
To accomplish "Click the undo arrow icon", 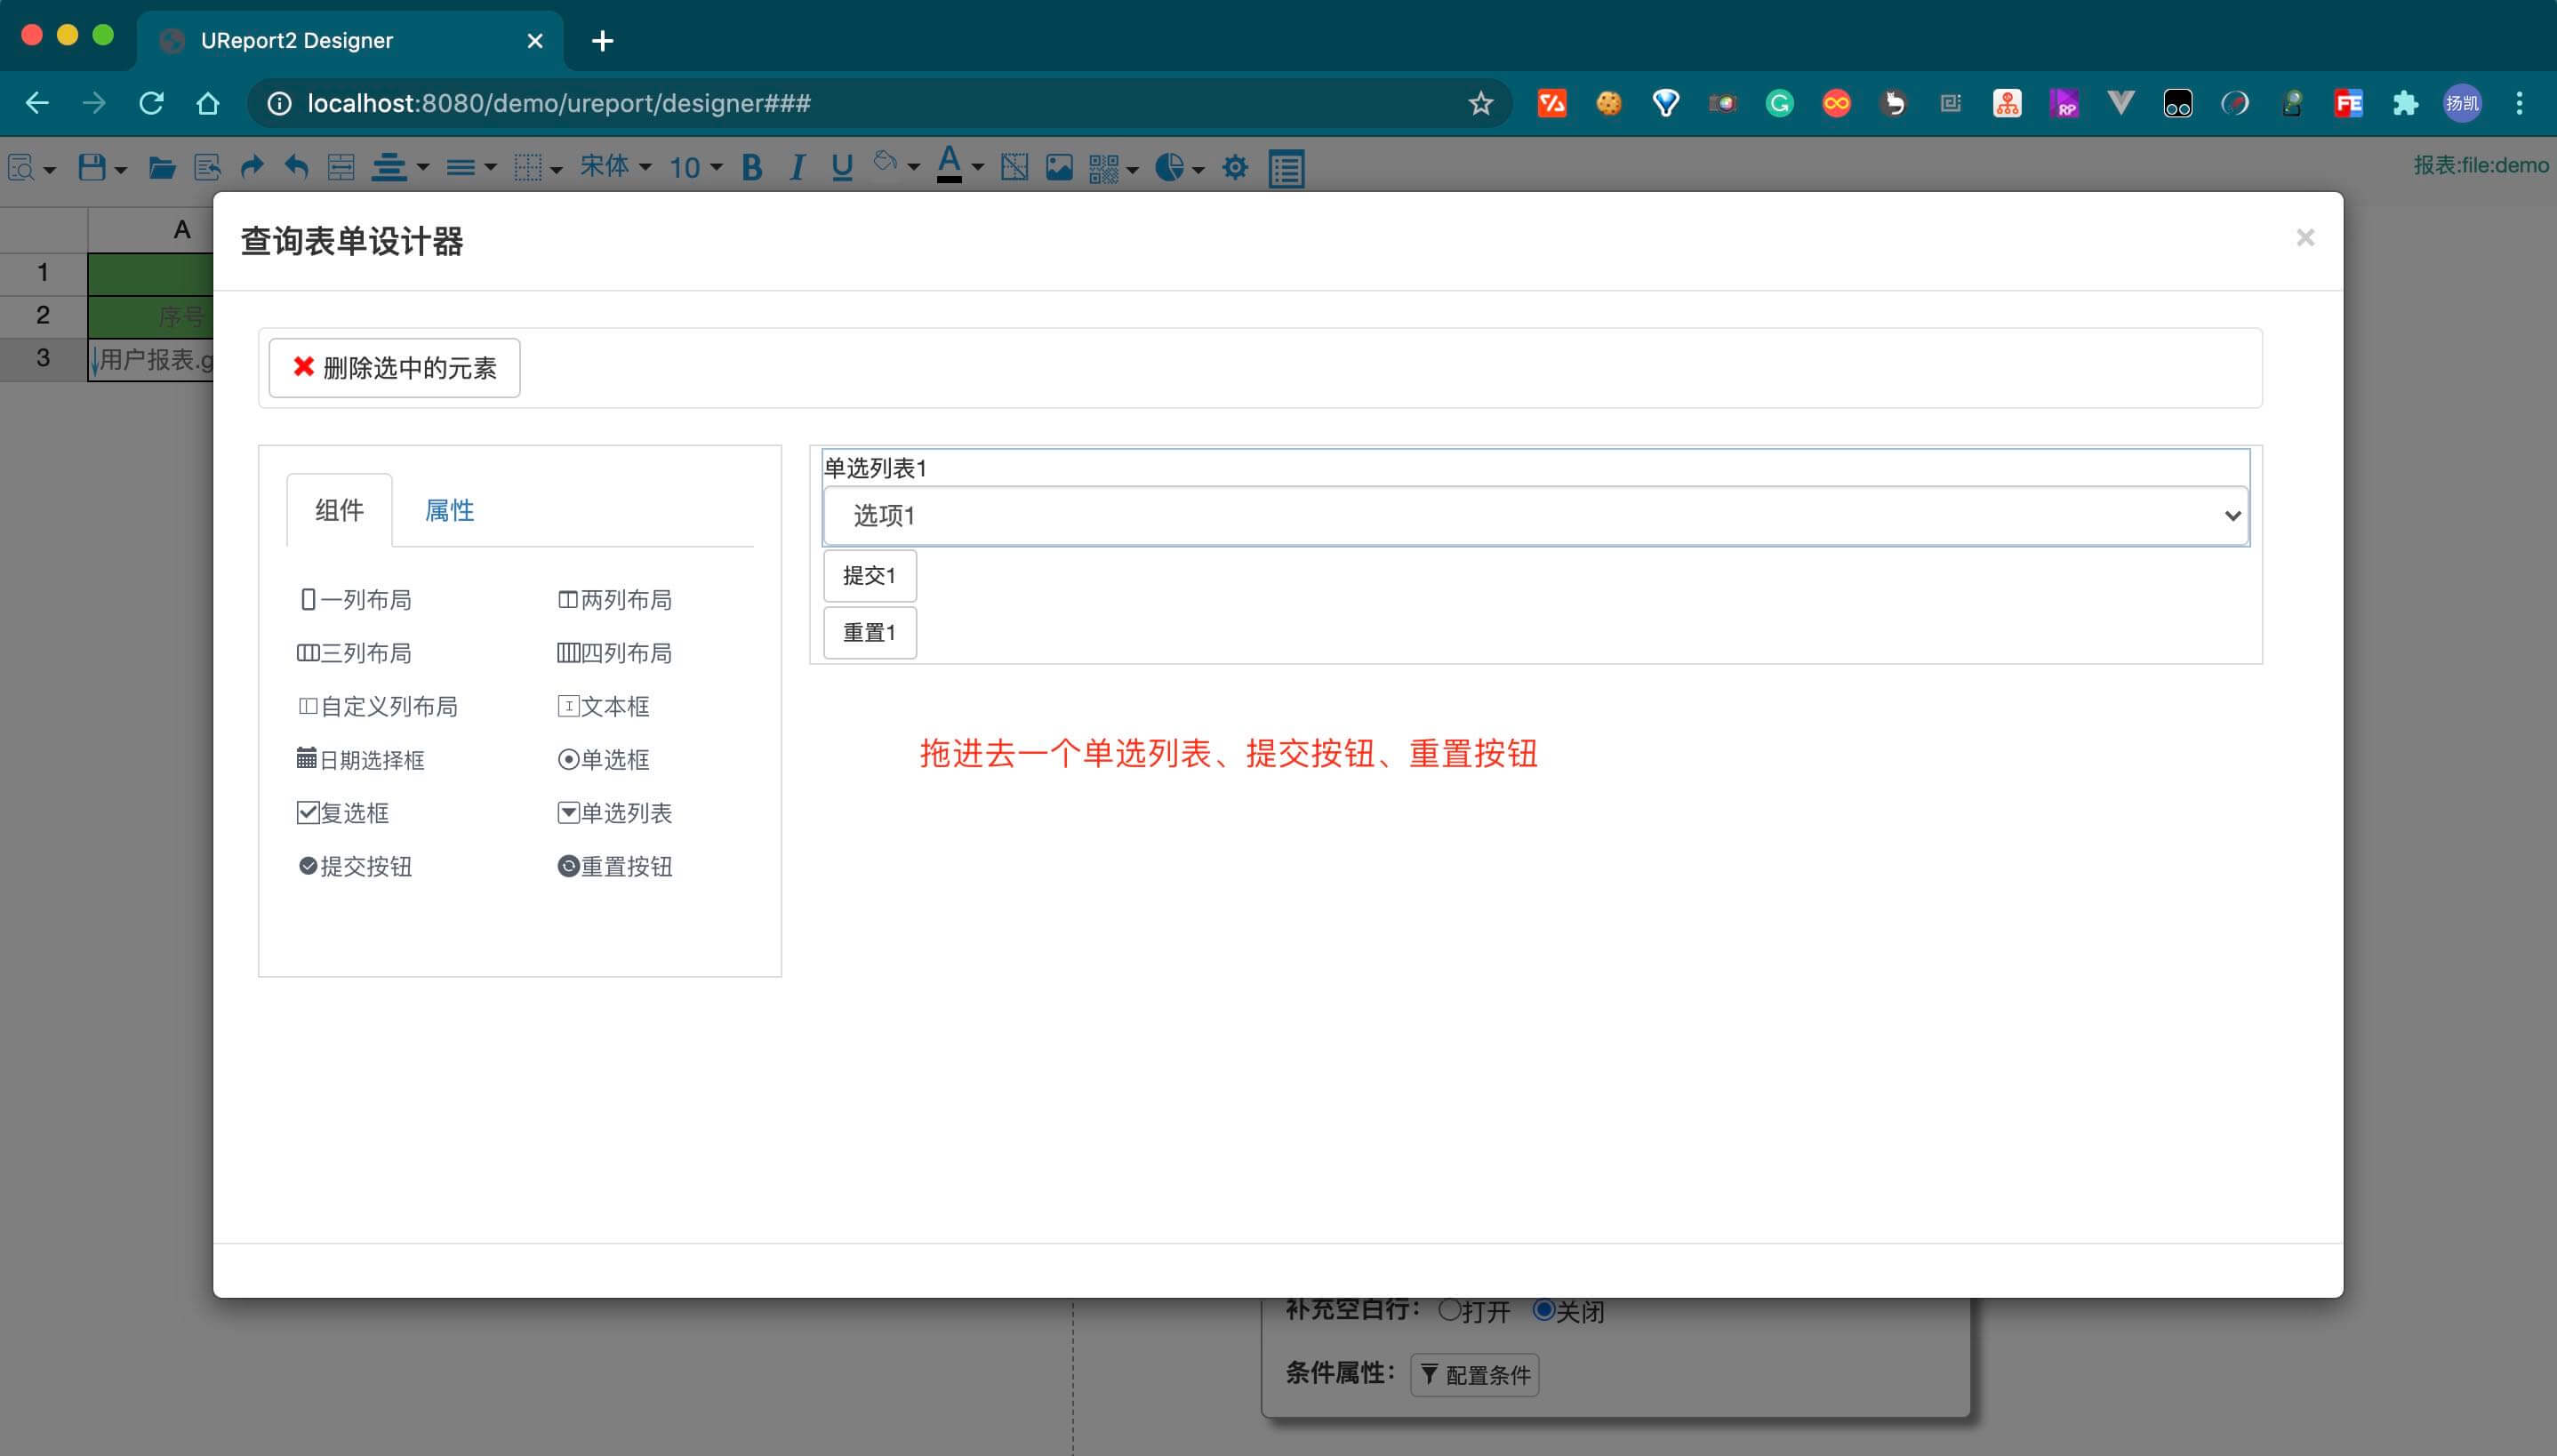I will click(296, 167).
